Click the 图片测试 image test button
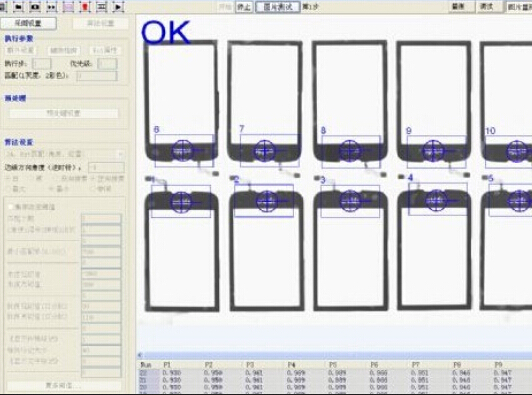532x395 pixels. coord(278,7)
